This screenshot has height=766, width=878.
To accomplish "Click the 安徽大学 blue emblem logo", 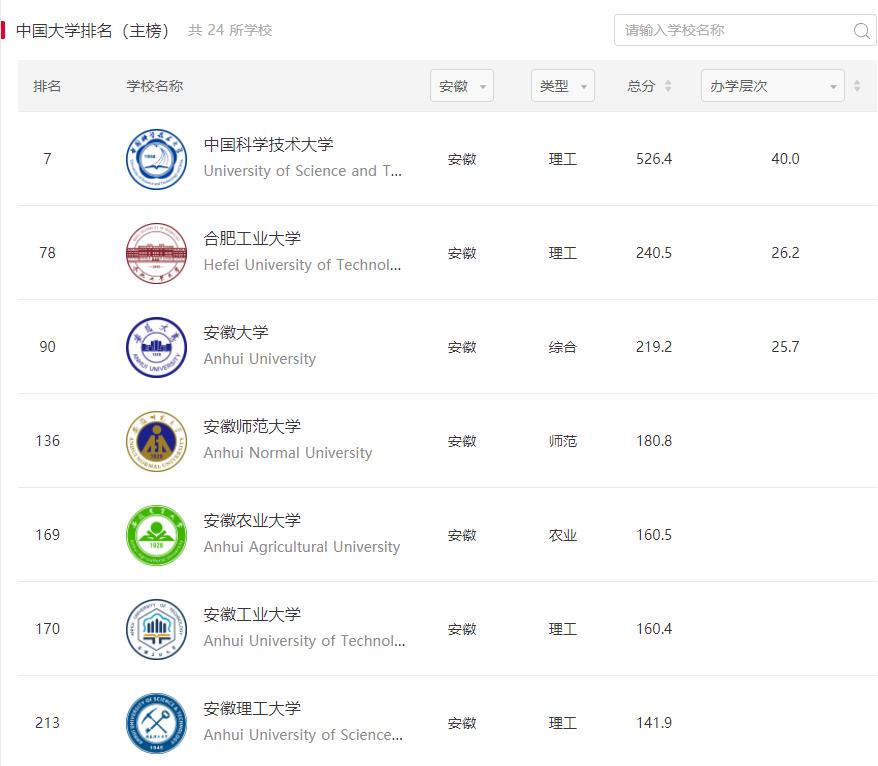I will (156, 347).
